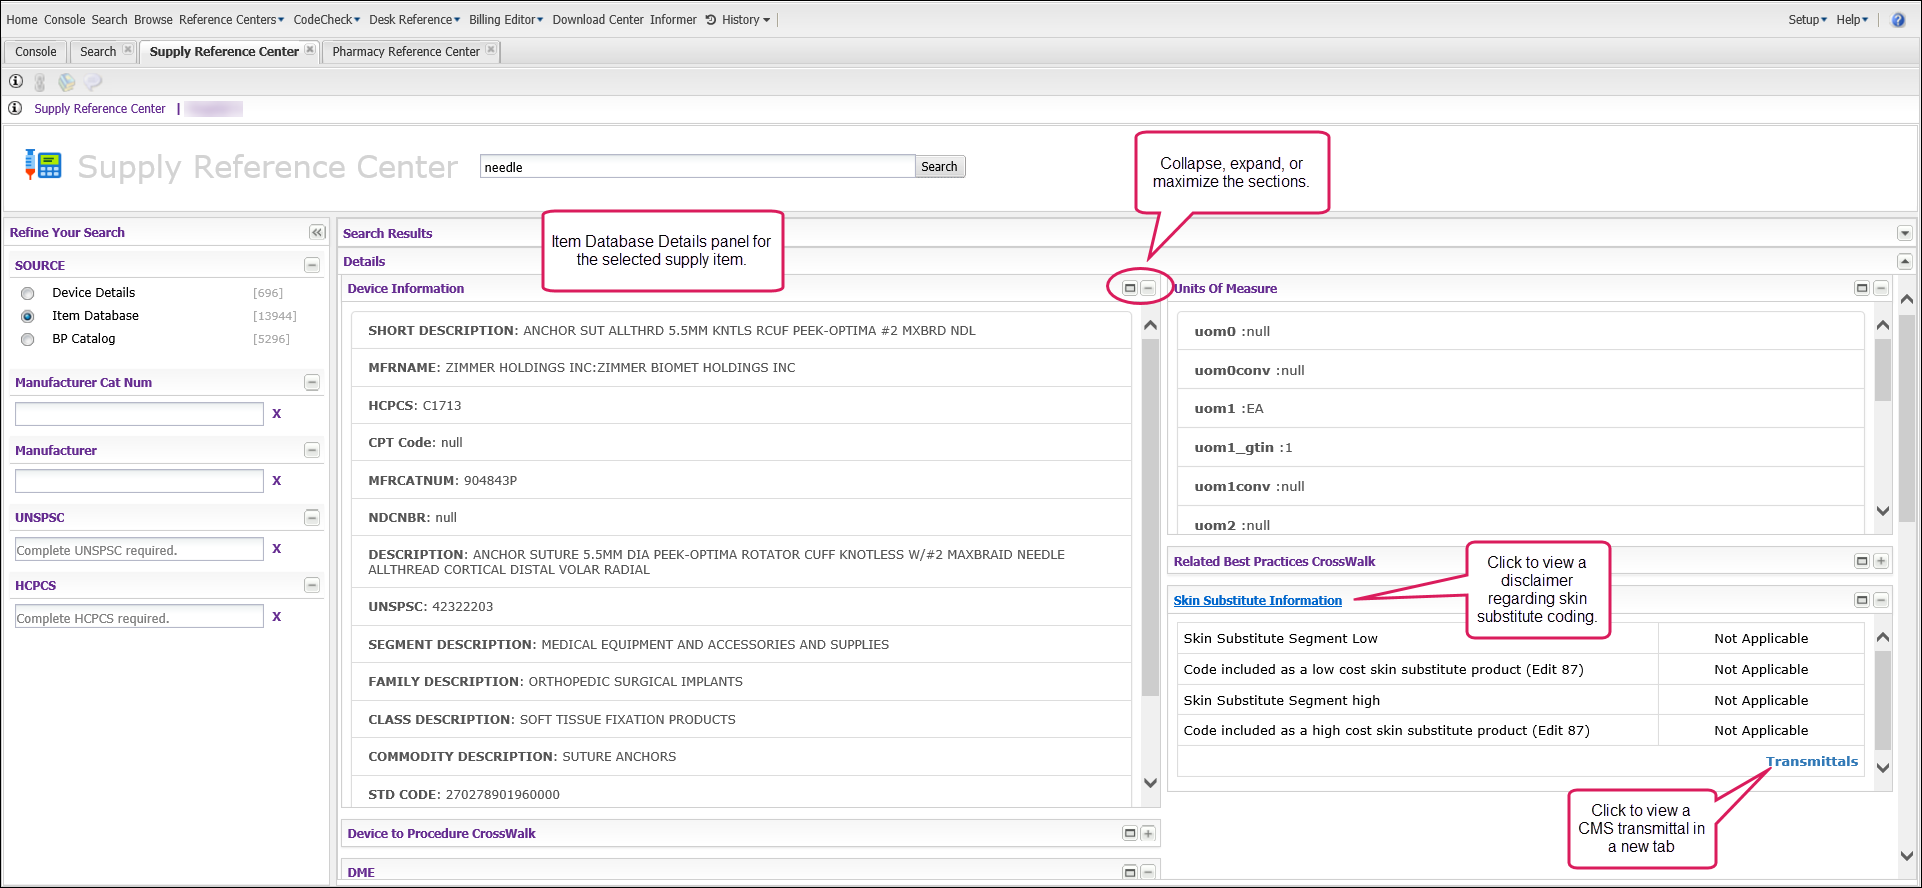Screen dimensions: 1922x888
Task: Click the help question mark icon
Action: [1898, 20]
